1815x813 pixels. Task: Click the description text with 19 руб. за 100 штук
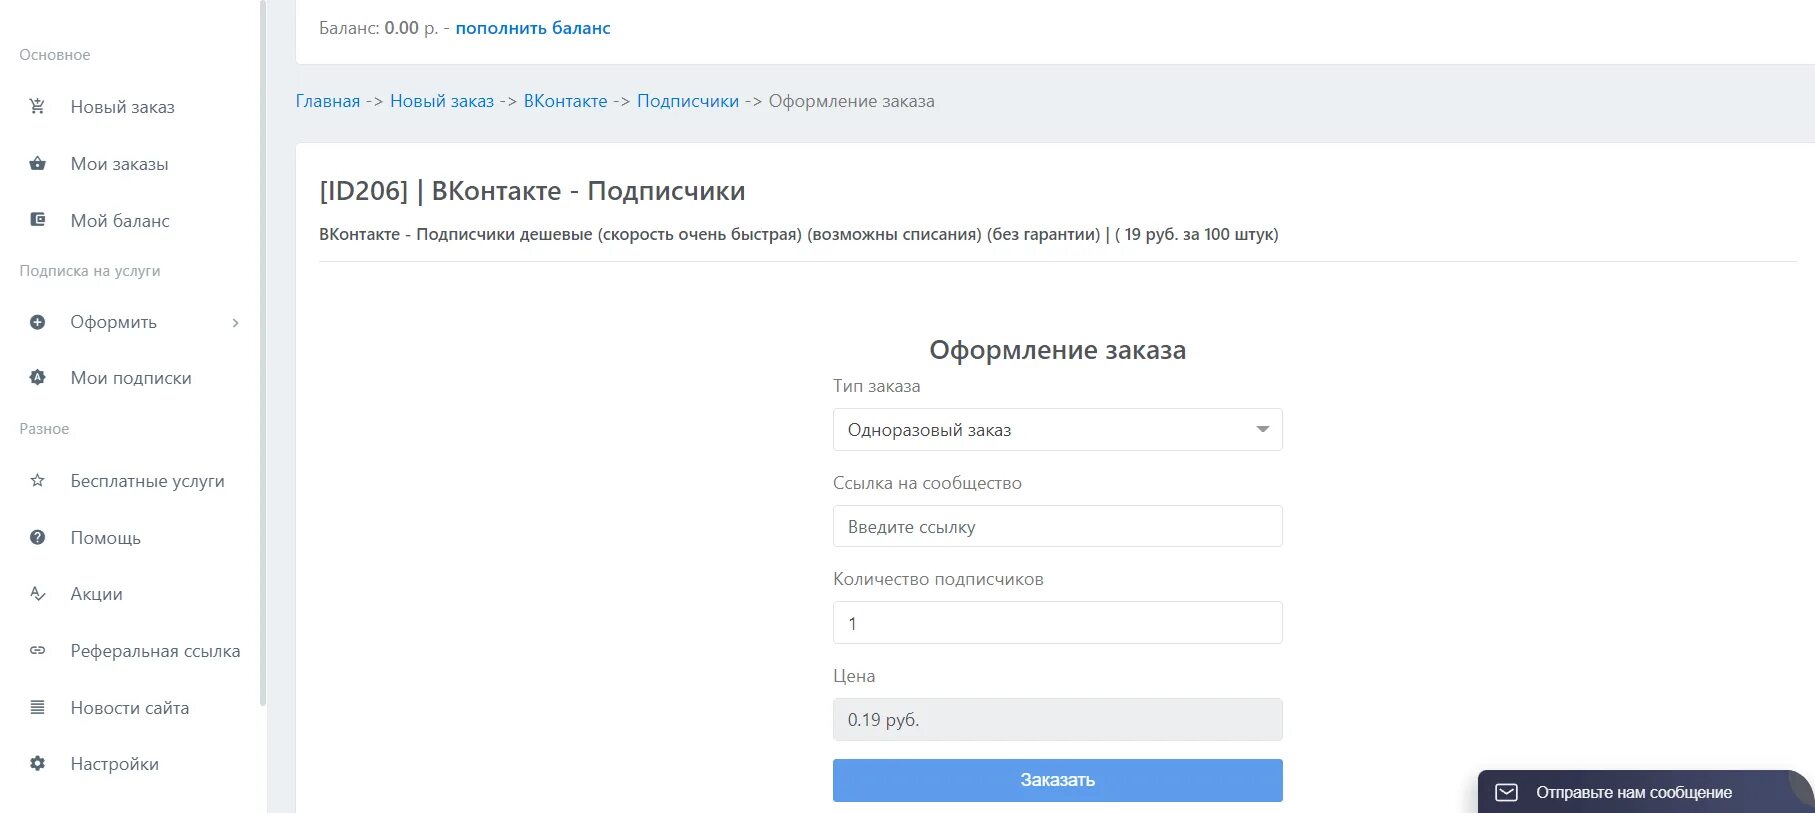click(x=798, y=234)
